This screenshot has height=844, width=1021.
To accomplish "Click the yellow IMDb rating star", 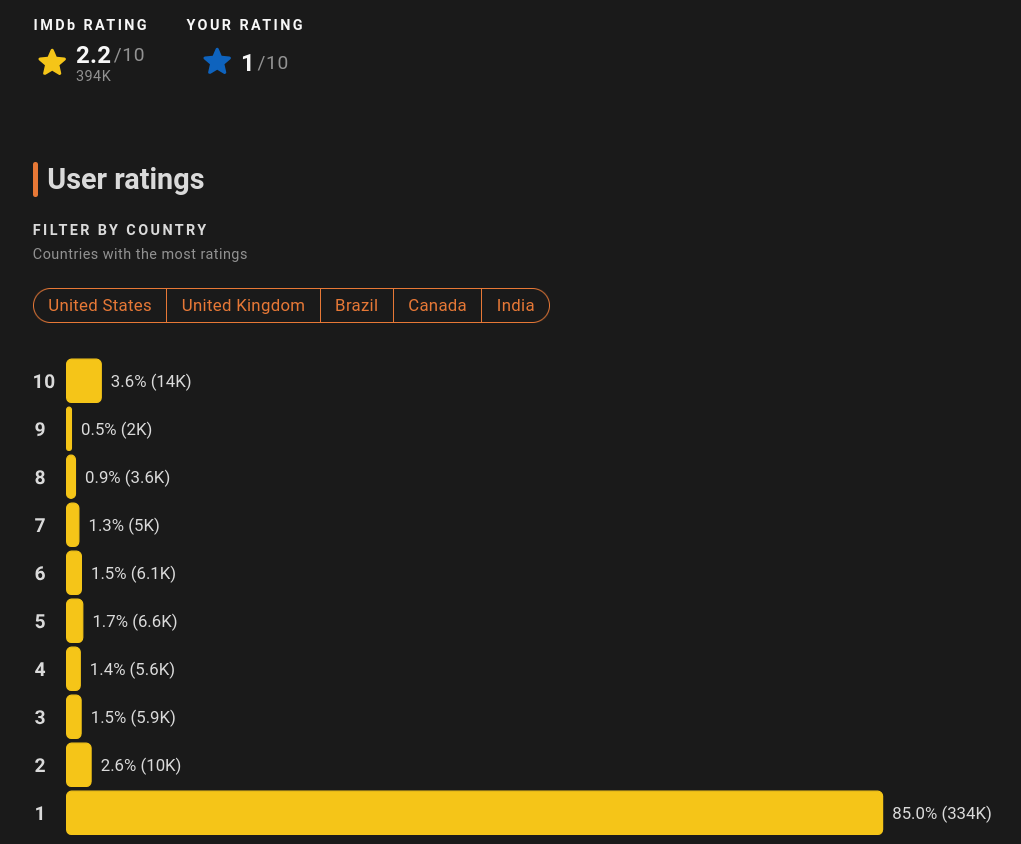I will click(52, 63).
